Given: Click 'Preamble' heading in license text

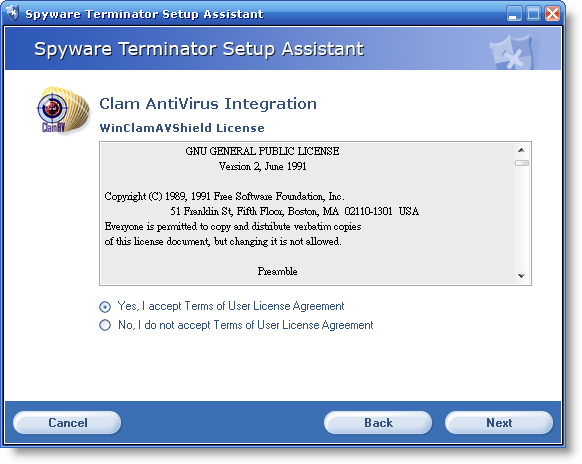Looking at the screenshot, I should click(x=277, y=271).
